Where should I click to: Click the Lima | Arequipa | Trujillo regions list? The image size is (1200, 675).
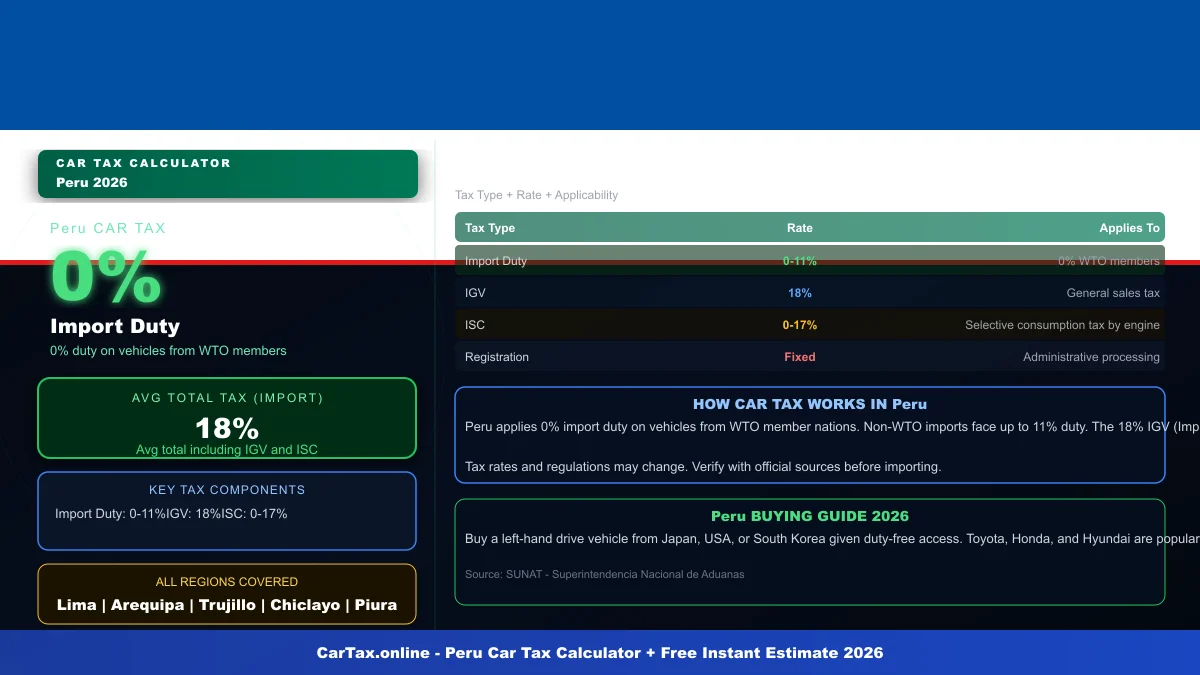[x=227, y=605]
